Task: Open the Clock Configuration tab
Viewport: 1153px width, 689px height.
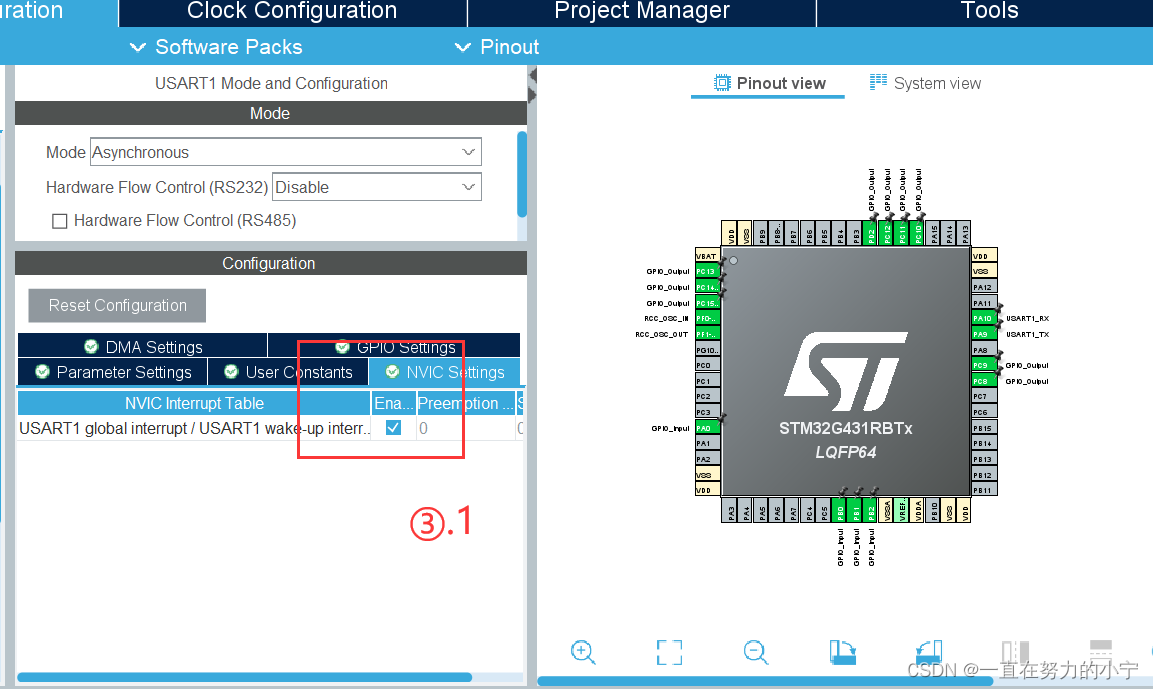Action: pyautogui.click(x=292, y=11)
